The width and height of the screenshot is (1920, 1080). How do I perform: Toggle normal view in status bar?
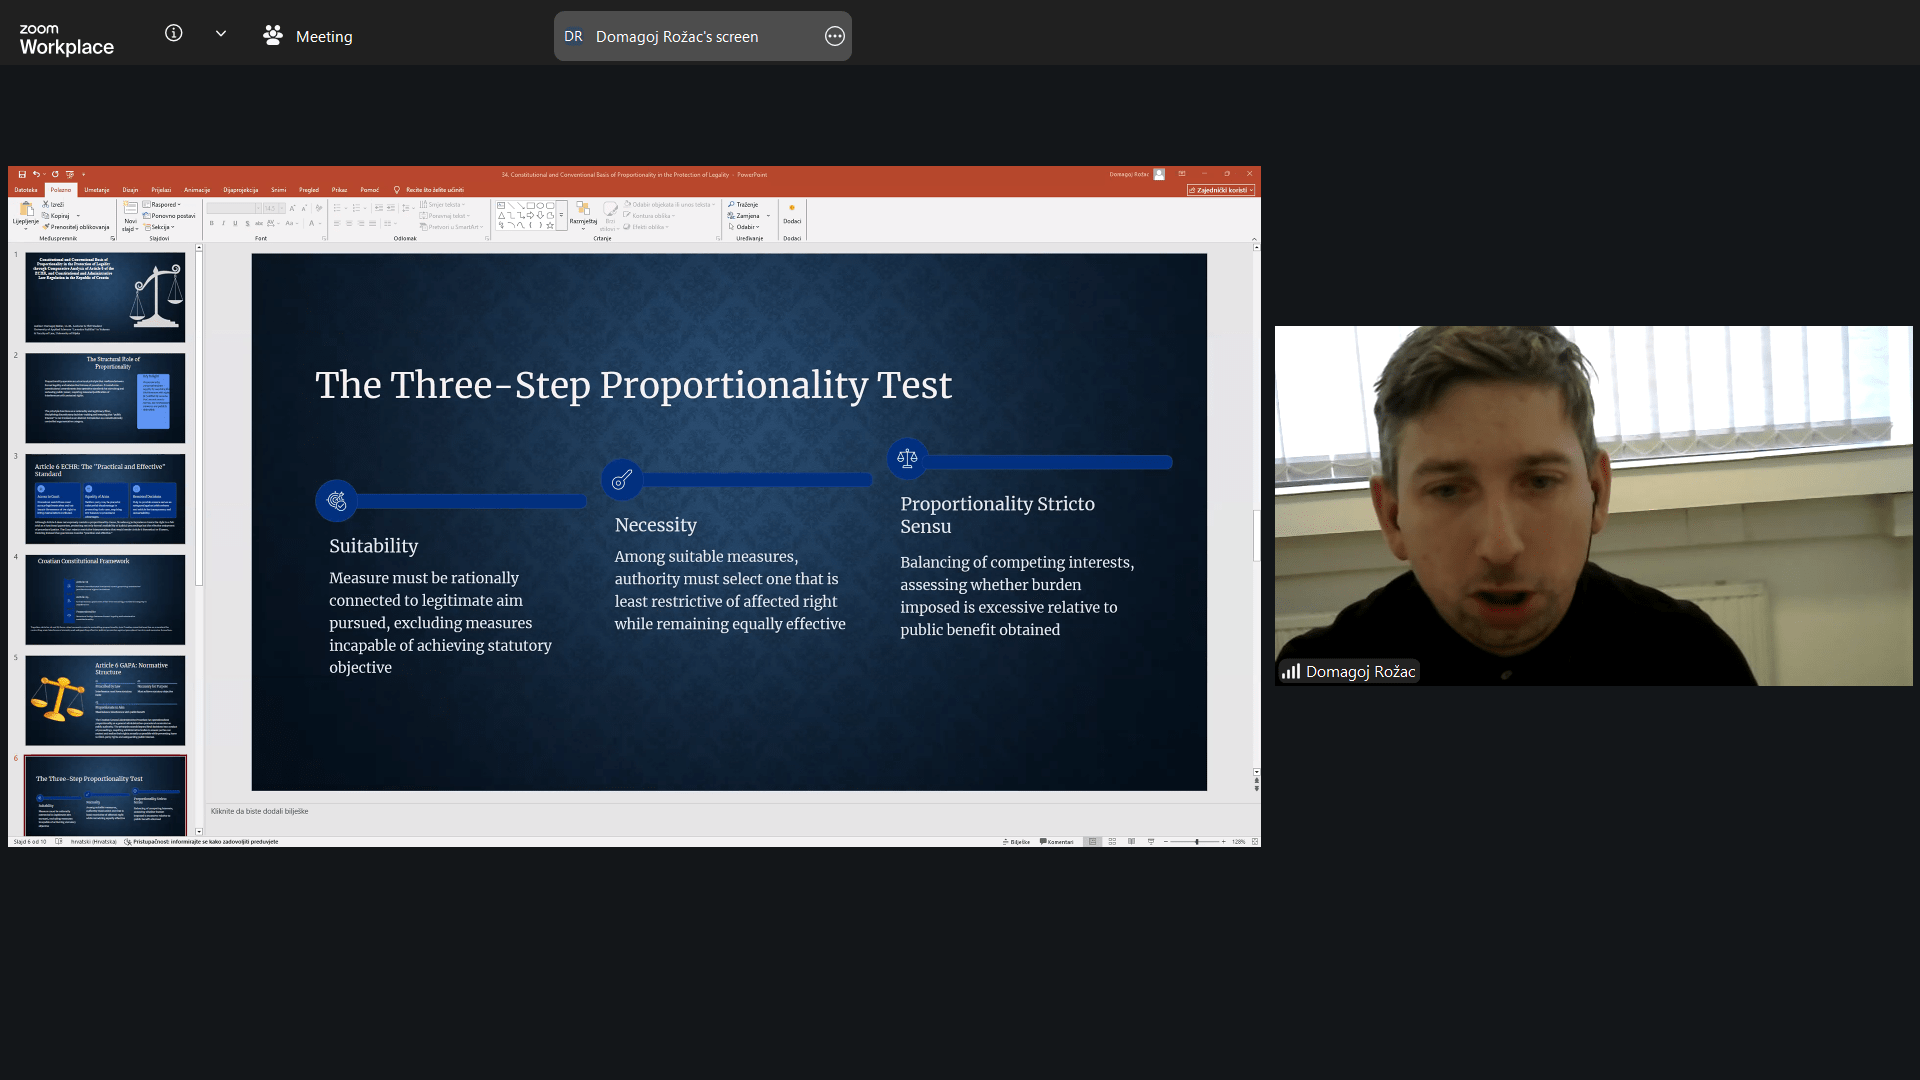click(x=1093, y=842)
